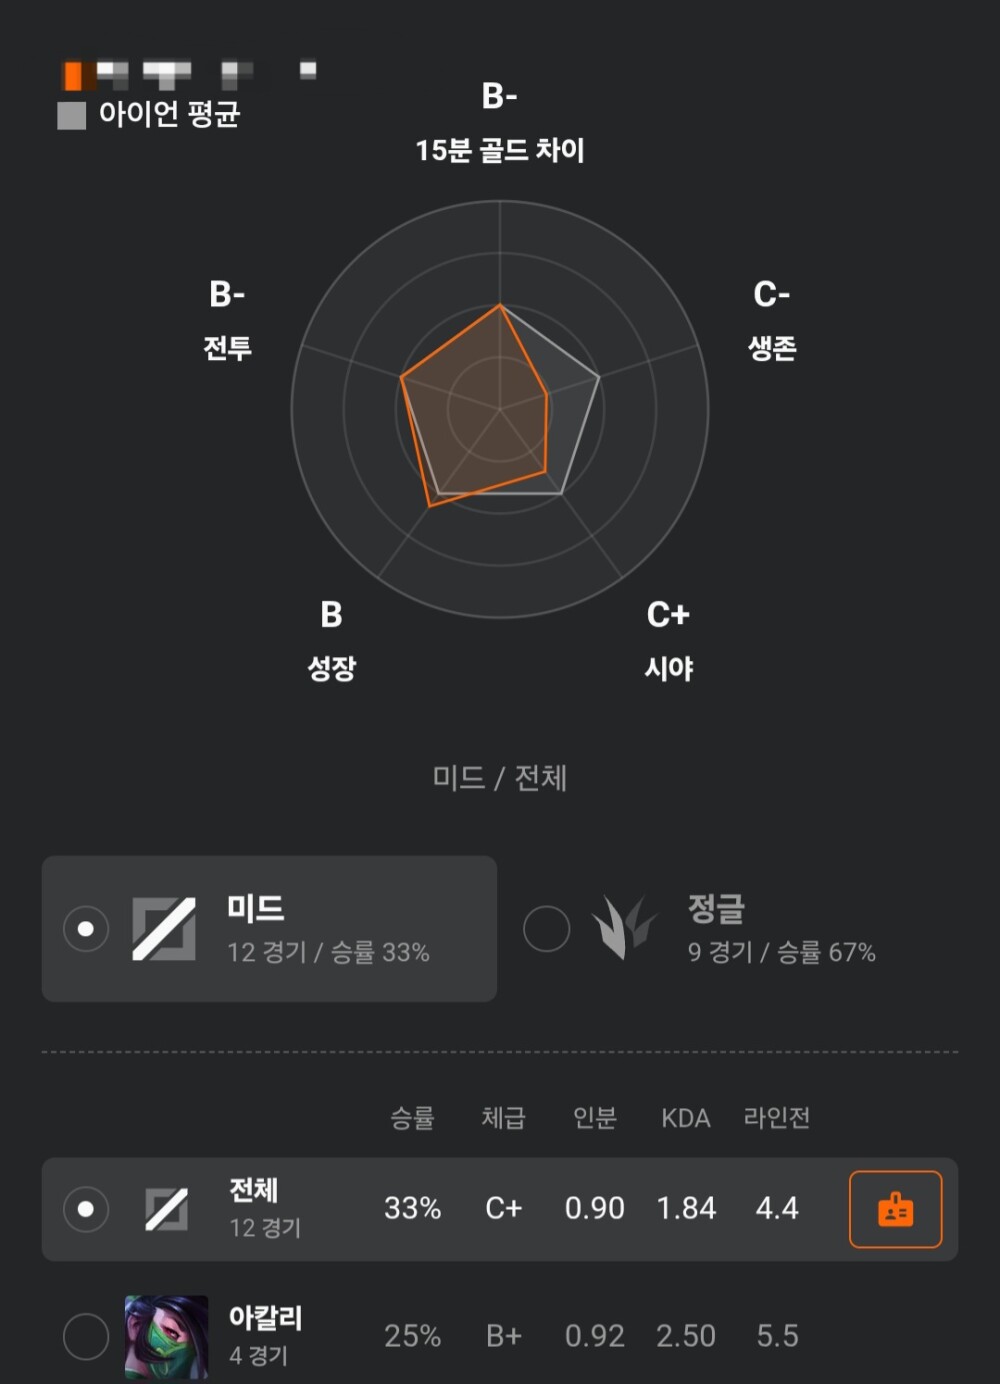The height and width of the screenshot is (1384, 1000).
Task: Select the 미드 role radio button
Action: [86, 929]
